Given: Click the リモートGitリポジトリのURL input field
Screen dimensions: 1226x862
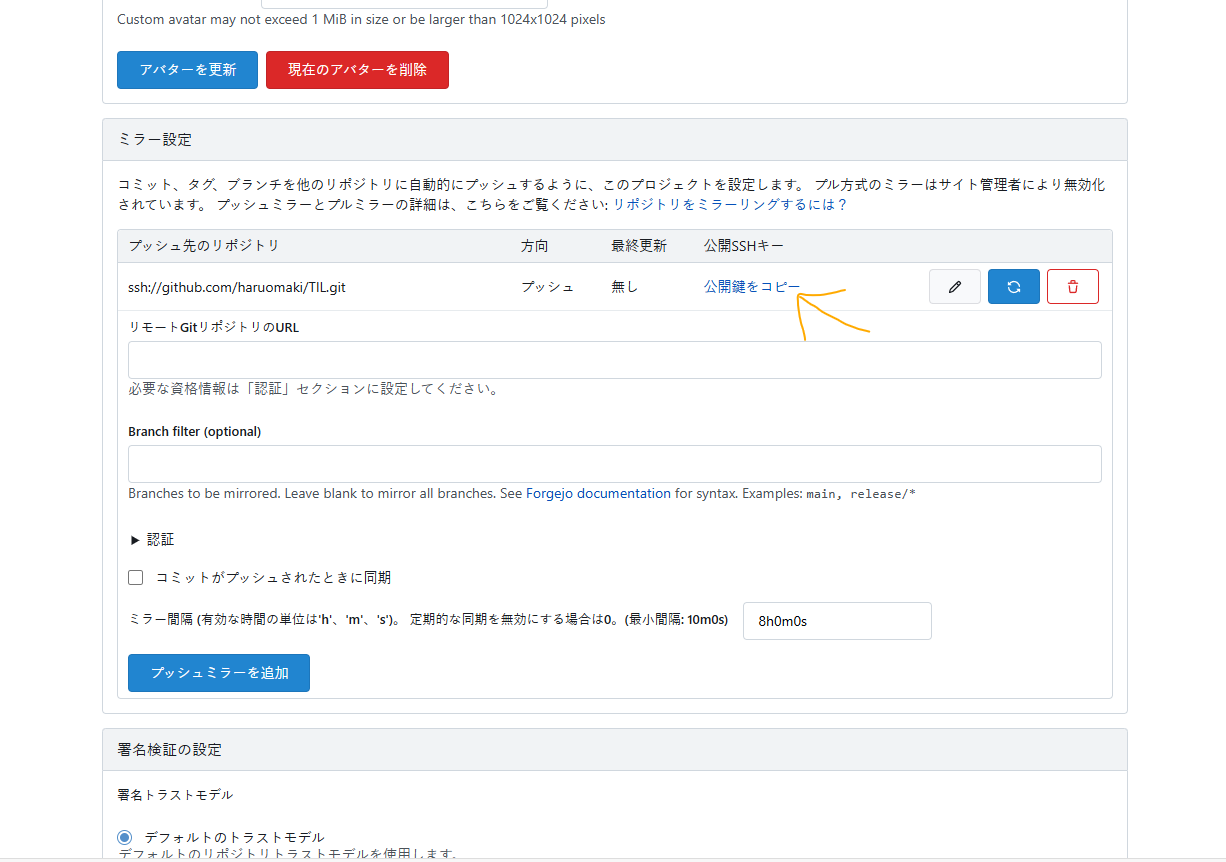Looking at the screenshot, I should (614, 360).
